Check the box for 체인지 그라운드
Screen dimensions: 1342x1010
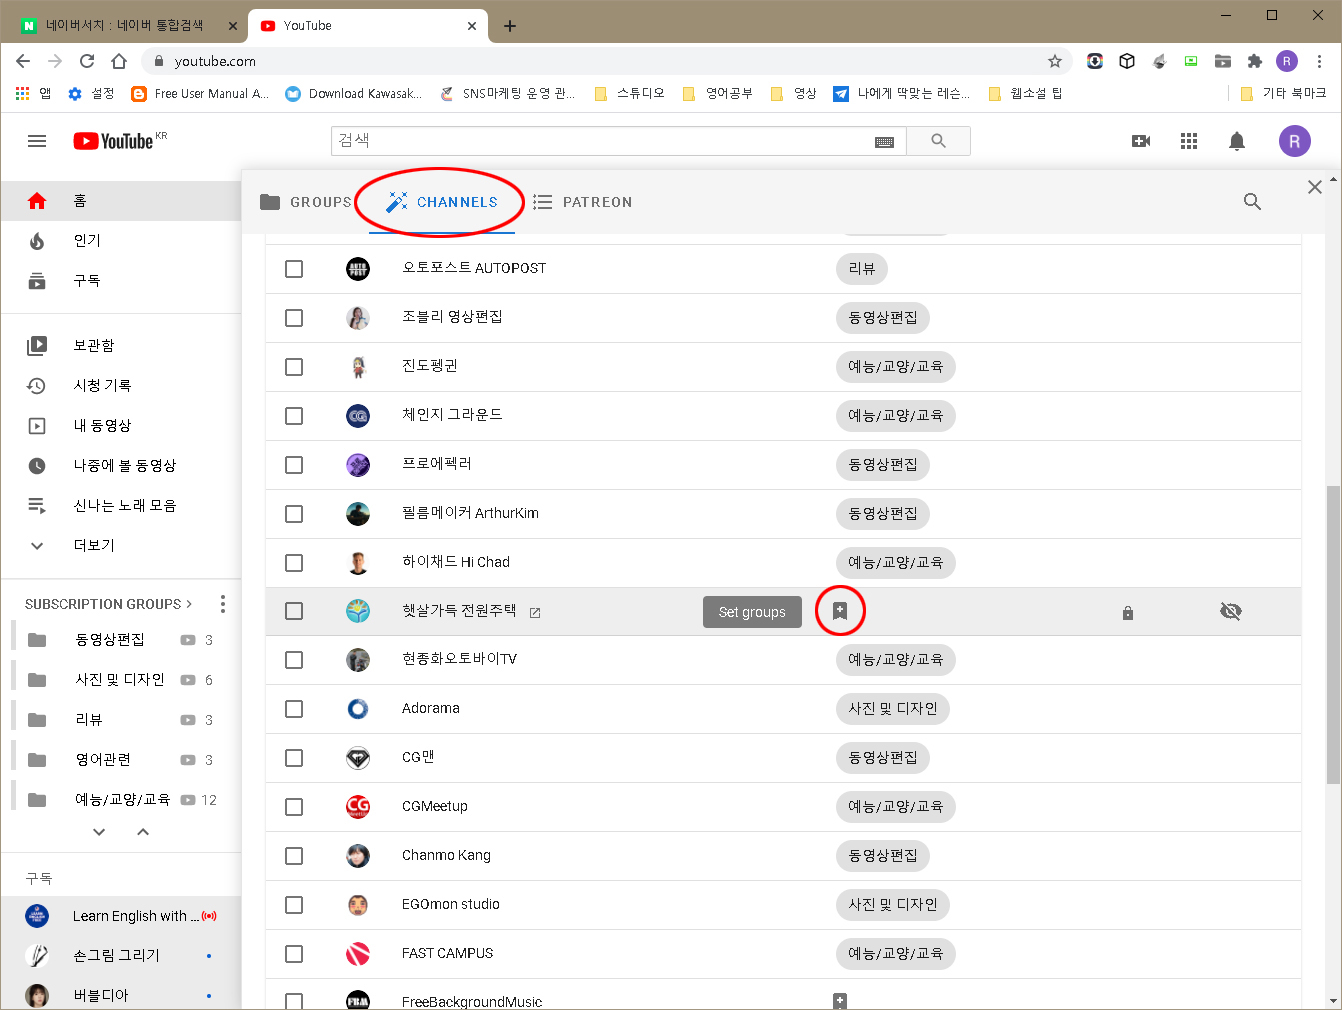pos(294,416)
